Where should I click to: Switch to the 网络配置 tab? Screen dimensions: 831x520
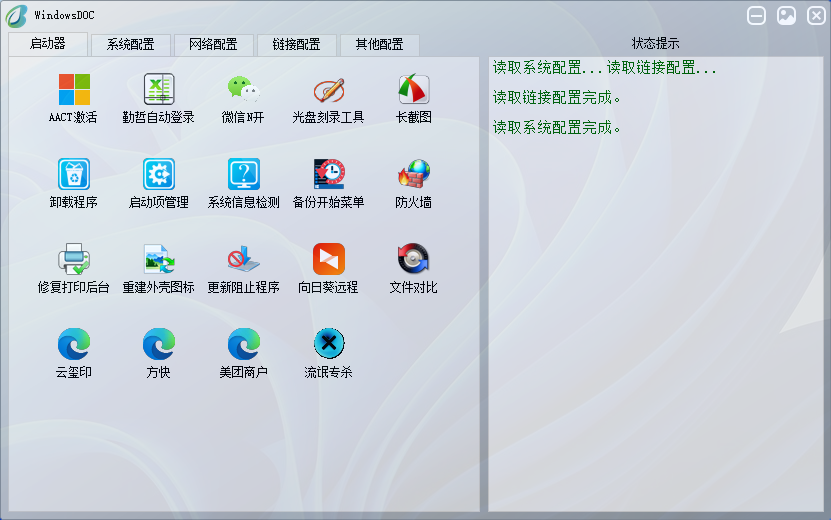point(213,45)
